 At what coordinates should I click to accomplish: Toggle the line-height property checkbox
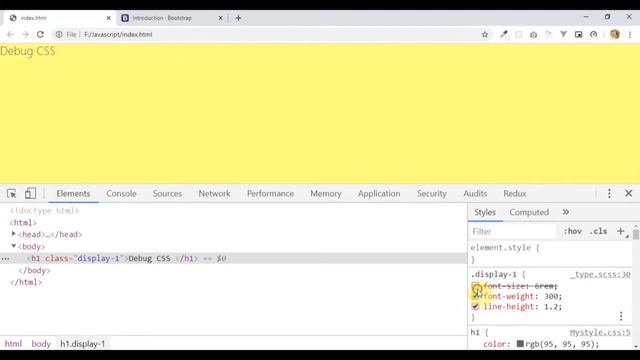click(x=476, y=307)
